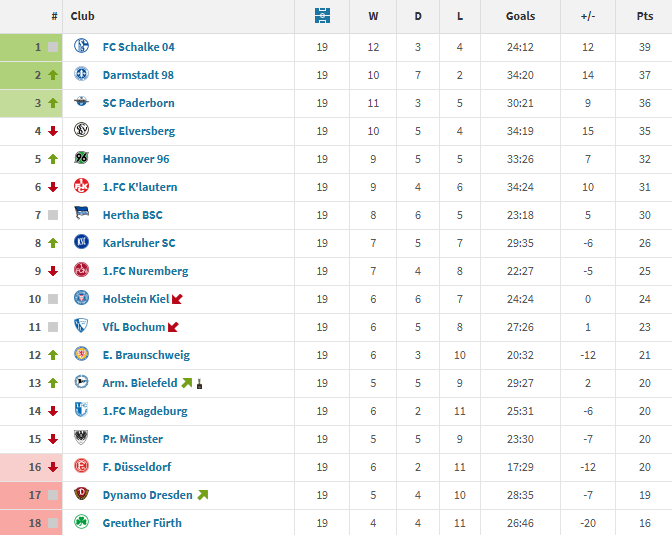Open the 1.FC Nuremberg club link
Screen dimensions: 672x535
pos(145,271)
